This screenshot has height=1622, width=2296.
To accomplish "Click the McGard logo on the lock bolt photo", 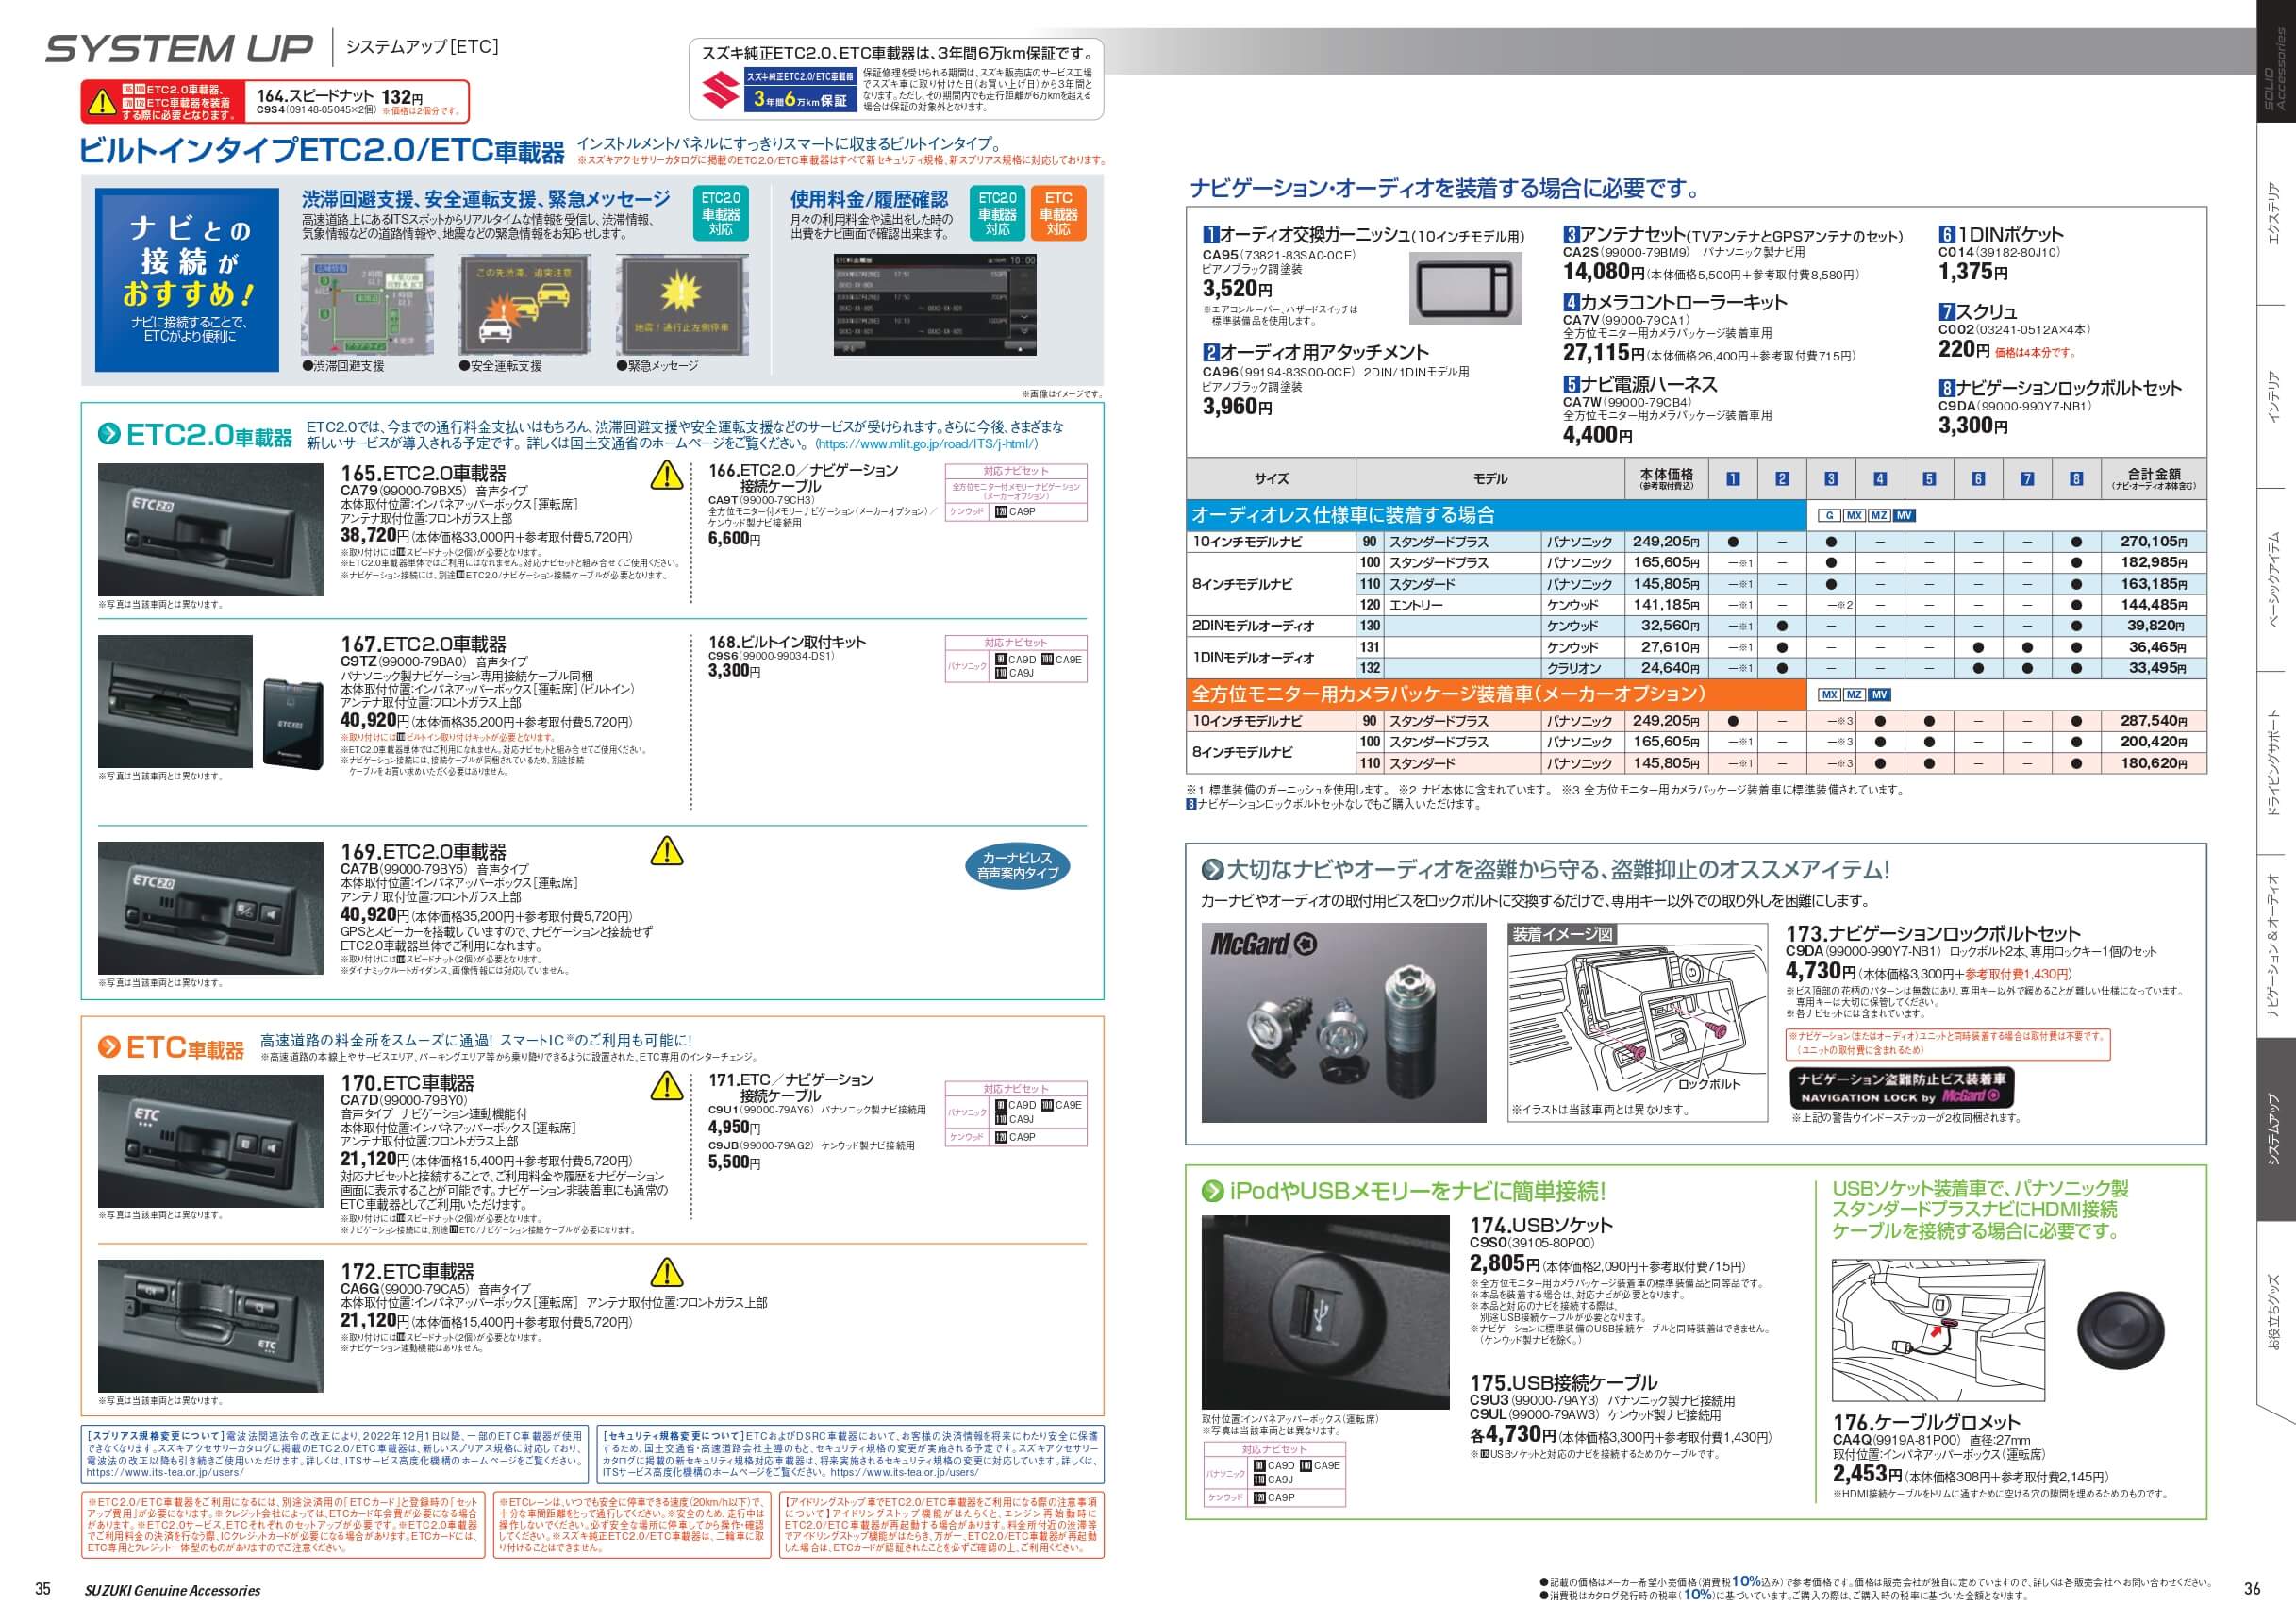I will 1263,944.
